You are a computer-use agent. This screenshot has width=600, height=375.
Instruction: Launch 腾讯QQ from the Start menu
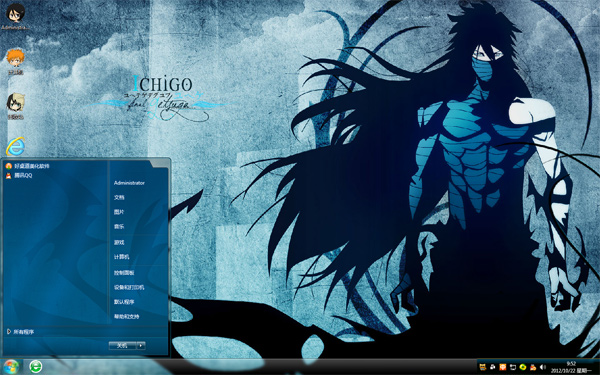point(19,175)
